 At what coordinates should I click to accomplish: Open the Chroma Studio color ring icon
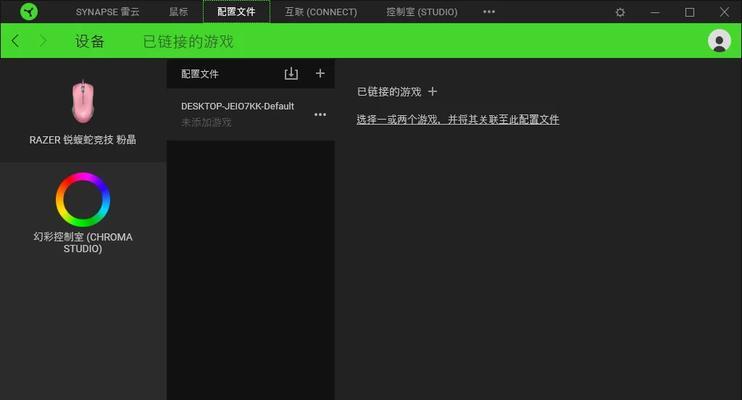[x=83, y=200]
